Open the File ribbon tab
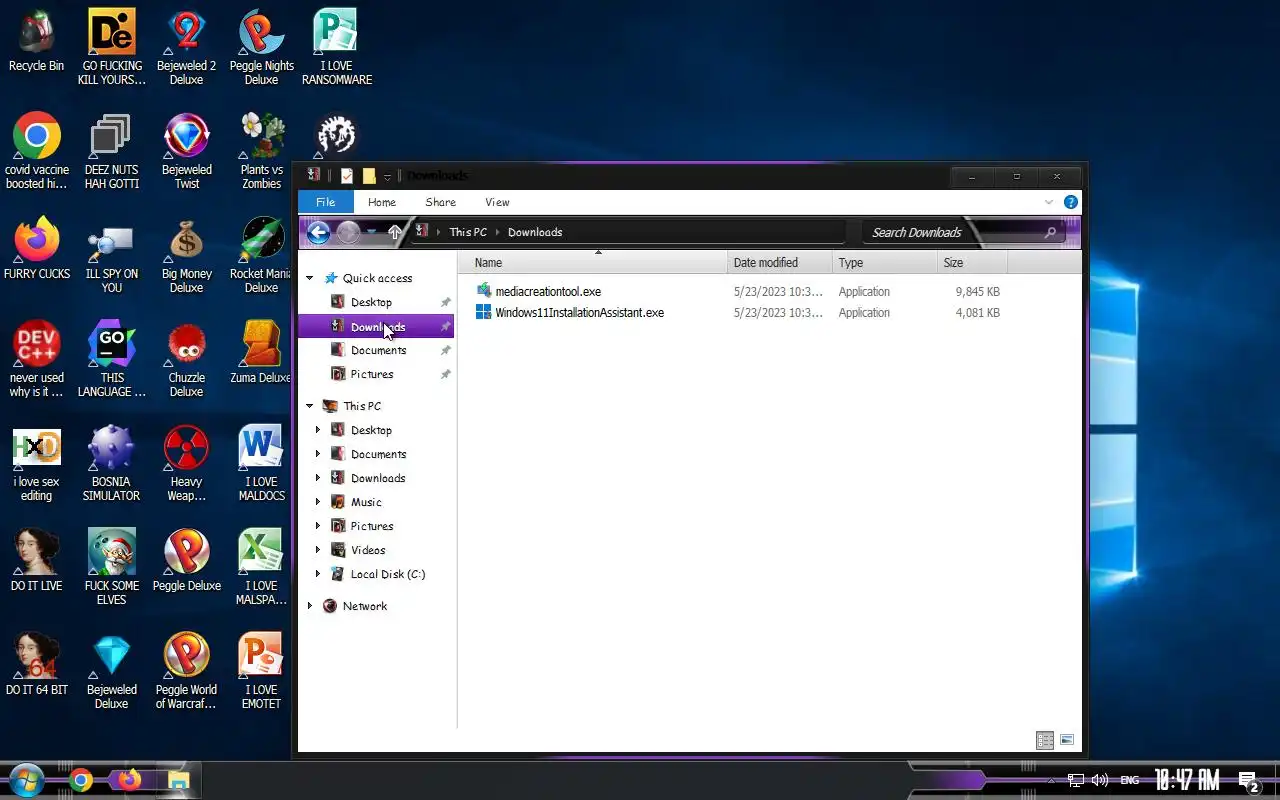The width and height of the screenshot is (1280, 800). click(326, 202)
